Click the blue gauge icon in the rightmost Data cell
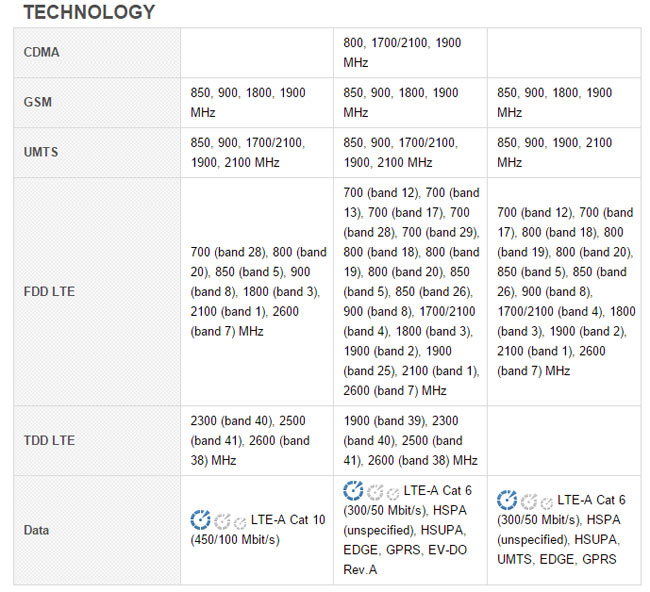Screen dimensions: 650x592 coord(507,500)
